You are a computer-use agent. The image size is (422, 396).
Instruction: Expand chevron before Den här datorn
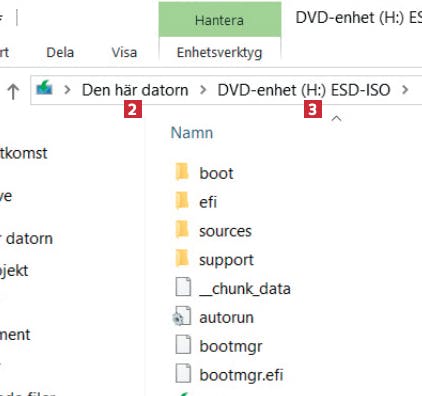pyautogui.click(x=67, y=90)
